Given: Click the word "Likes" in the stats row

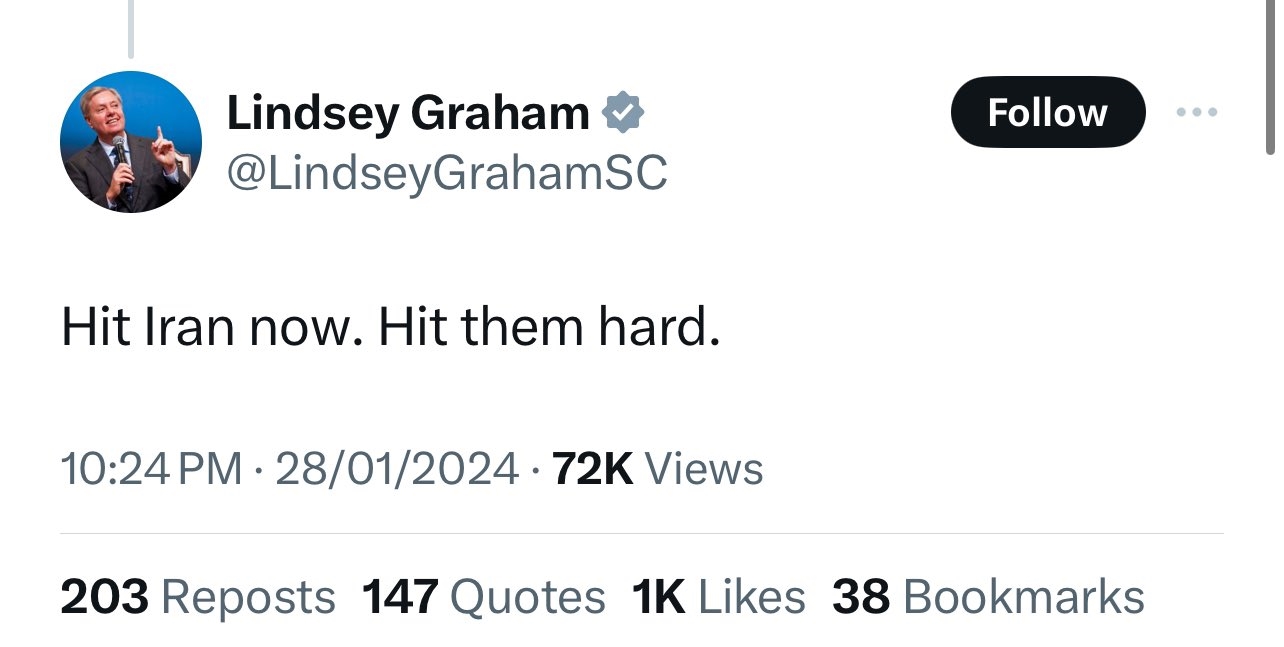Looking at the screenshot, I should 751,597.
